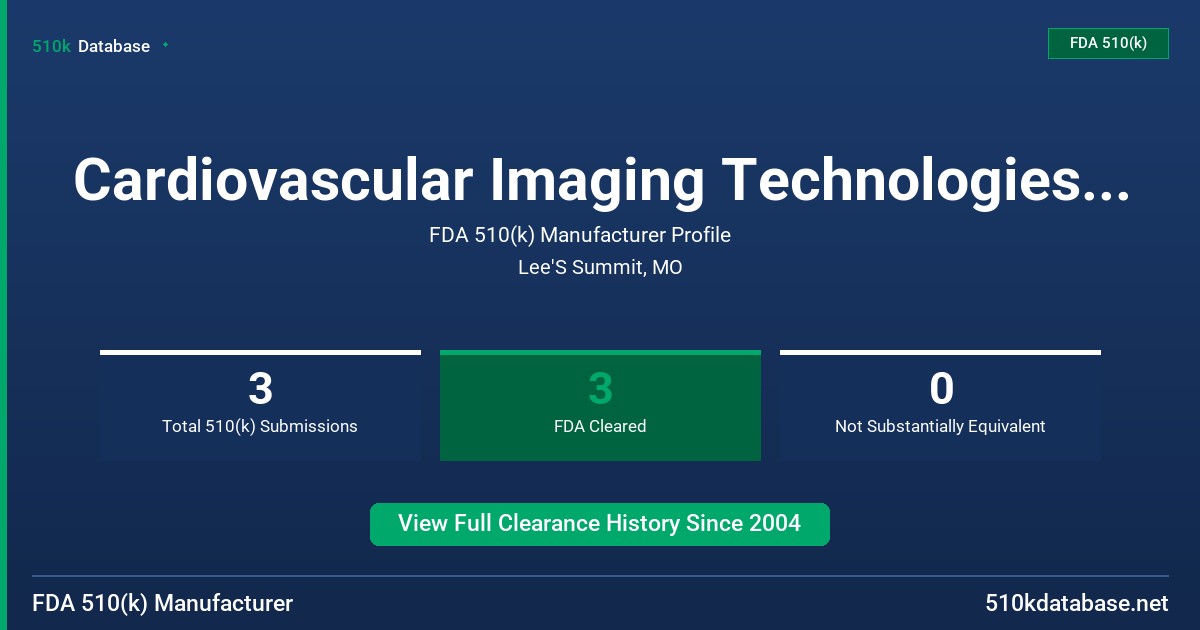Click the small green dot beside Database
1200x630 pixels.
165,45
